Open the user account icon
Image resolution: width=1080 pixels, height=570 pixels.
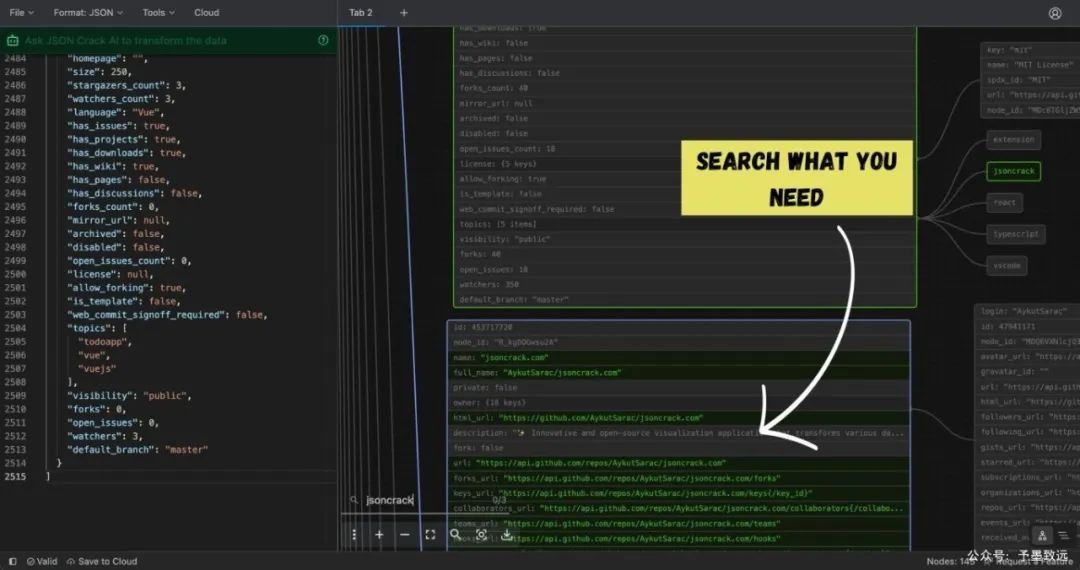(x=1055, y=13)
